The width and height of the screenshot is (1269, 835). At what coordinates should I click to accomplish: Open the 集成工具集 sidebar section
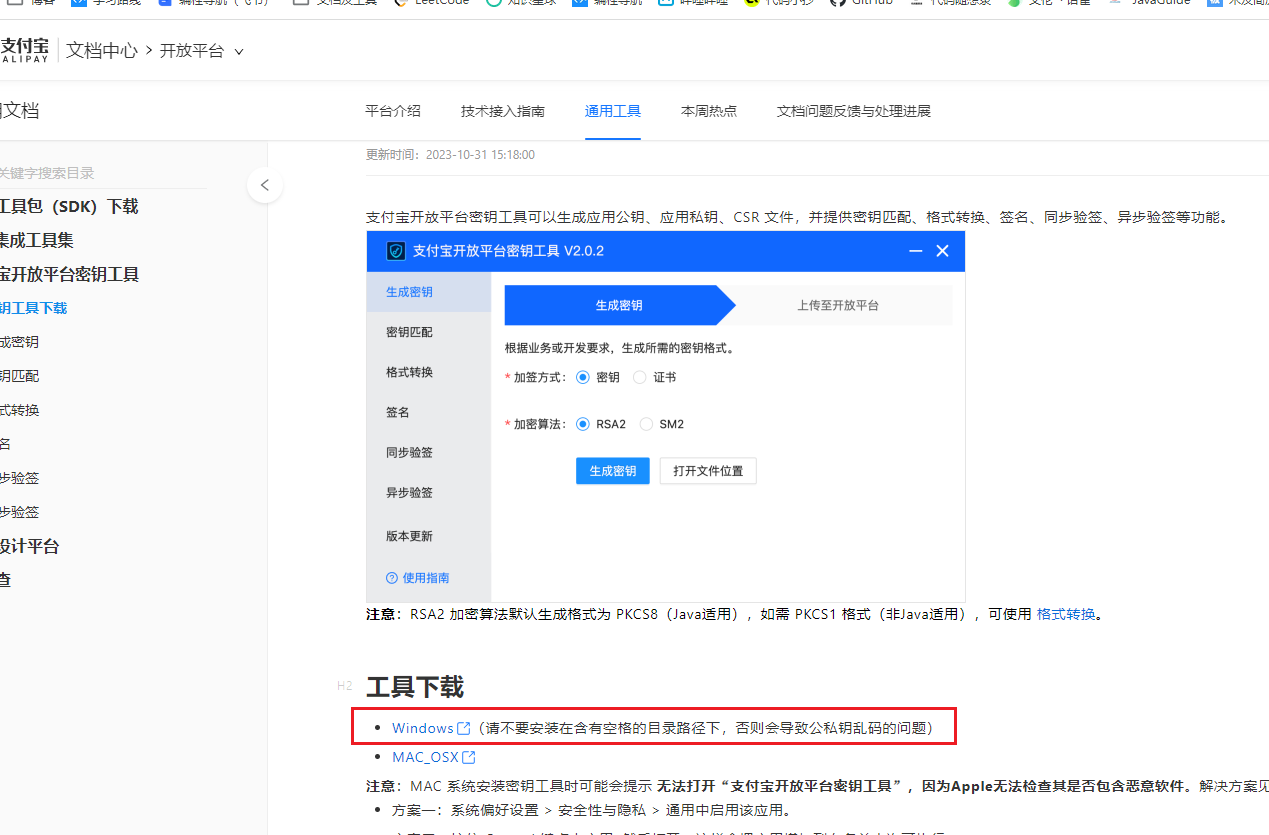(x=37, y=240)
